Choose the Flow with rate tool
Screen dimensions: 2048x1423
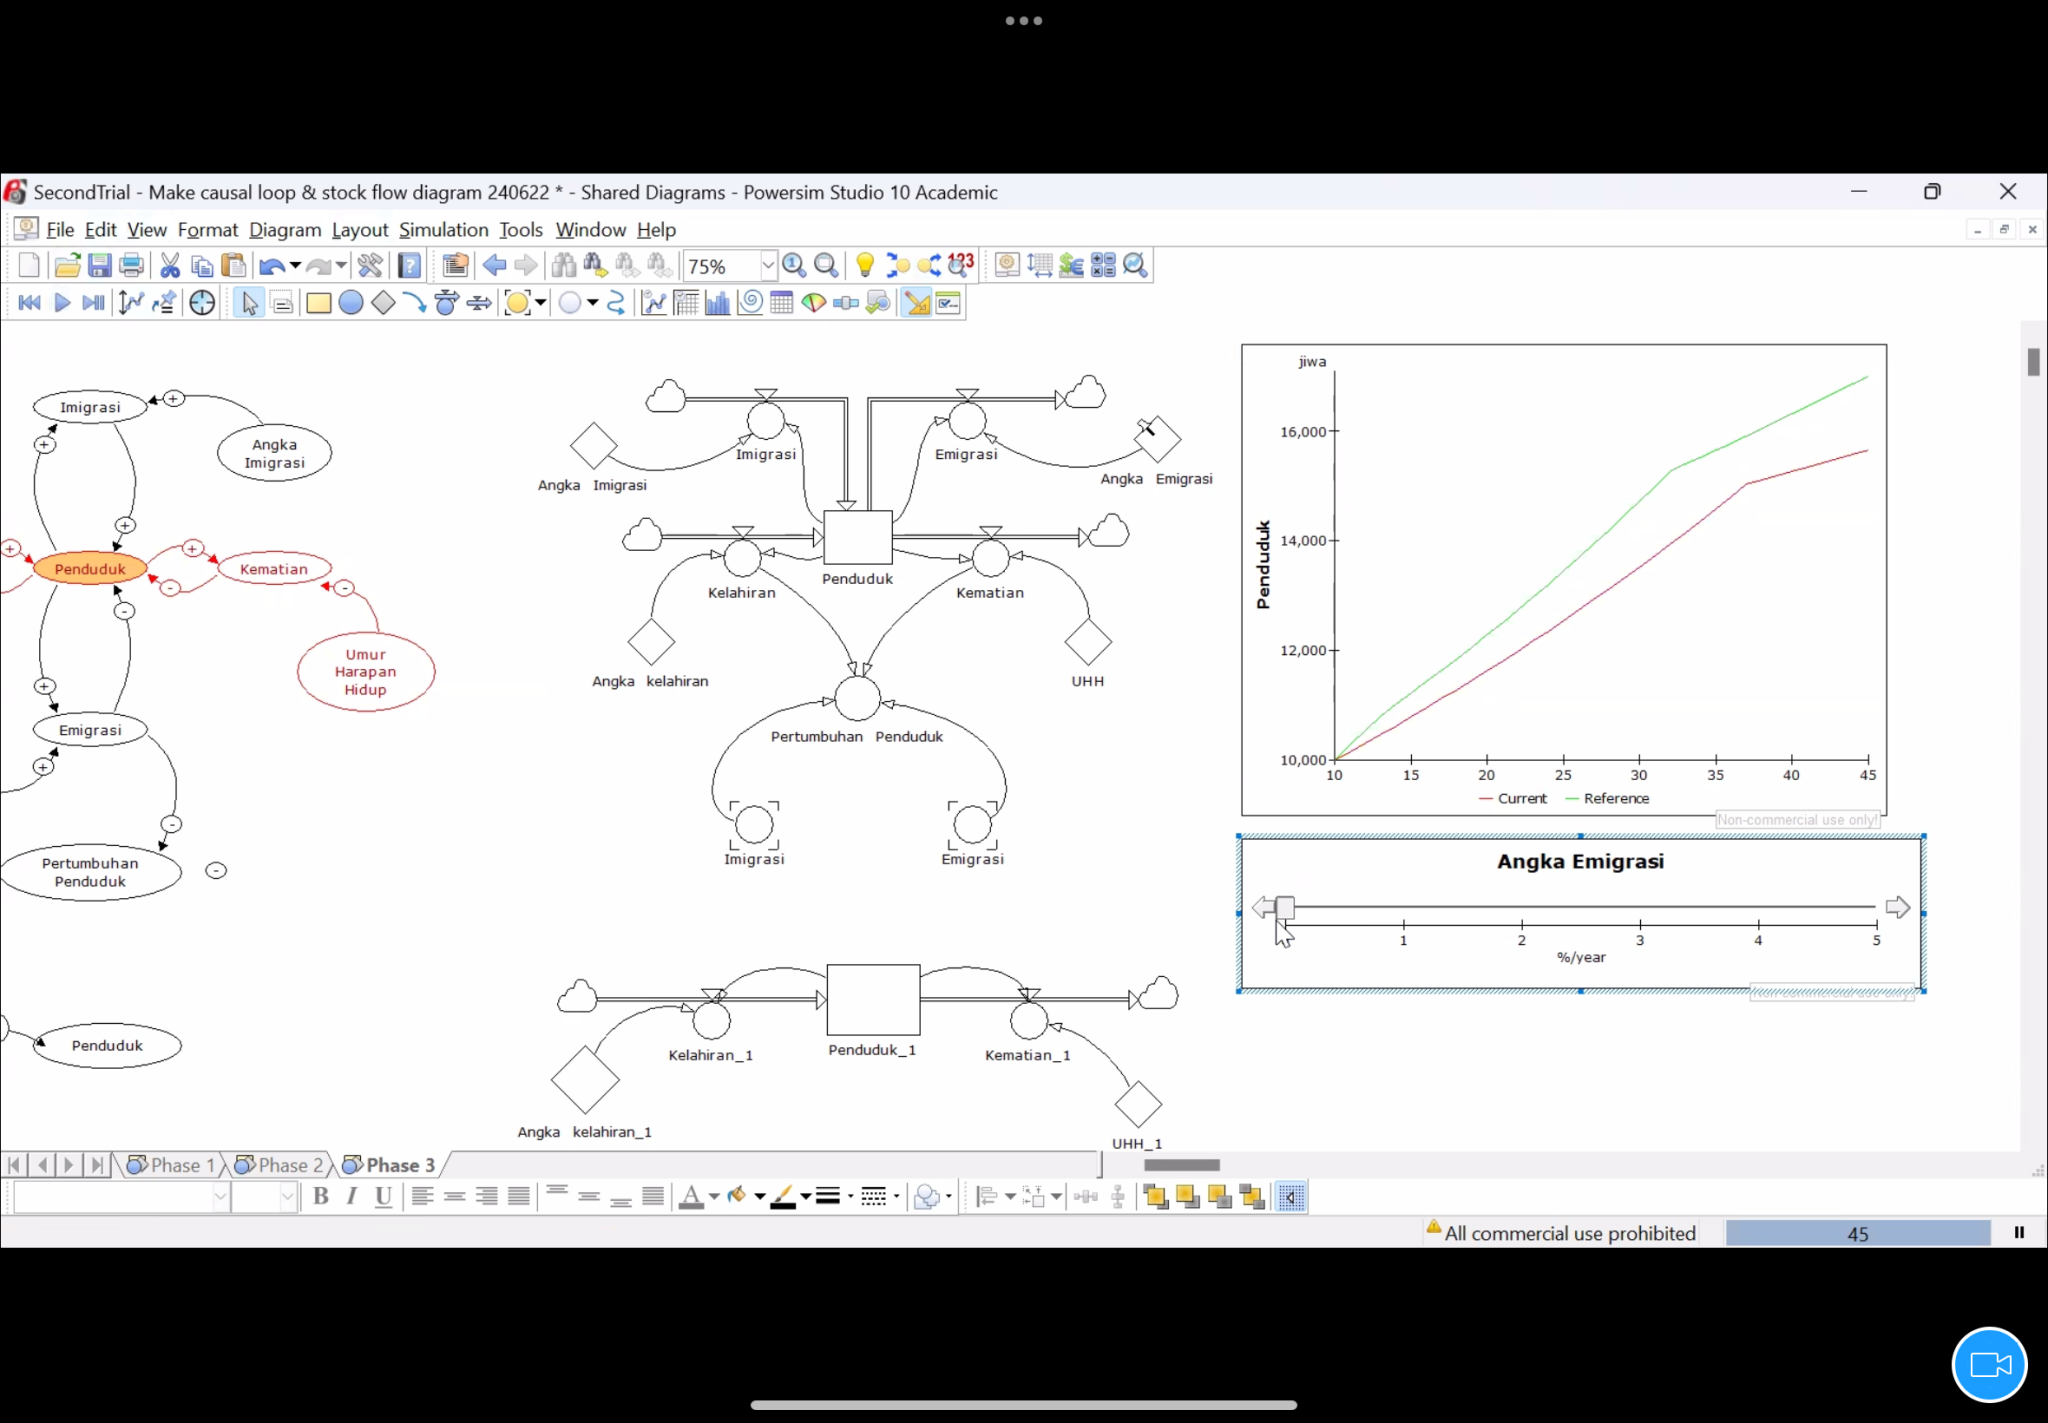[x=447, y=303]
